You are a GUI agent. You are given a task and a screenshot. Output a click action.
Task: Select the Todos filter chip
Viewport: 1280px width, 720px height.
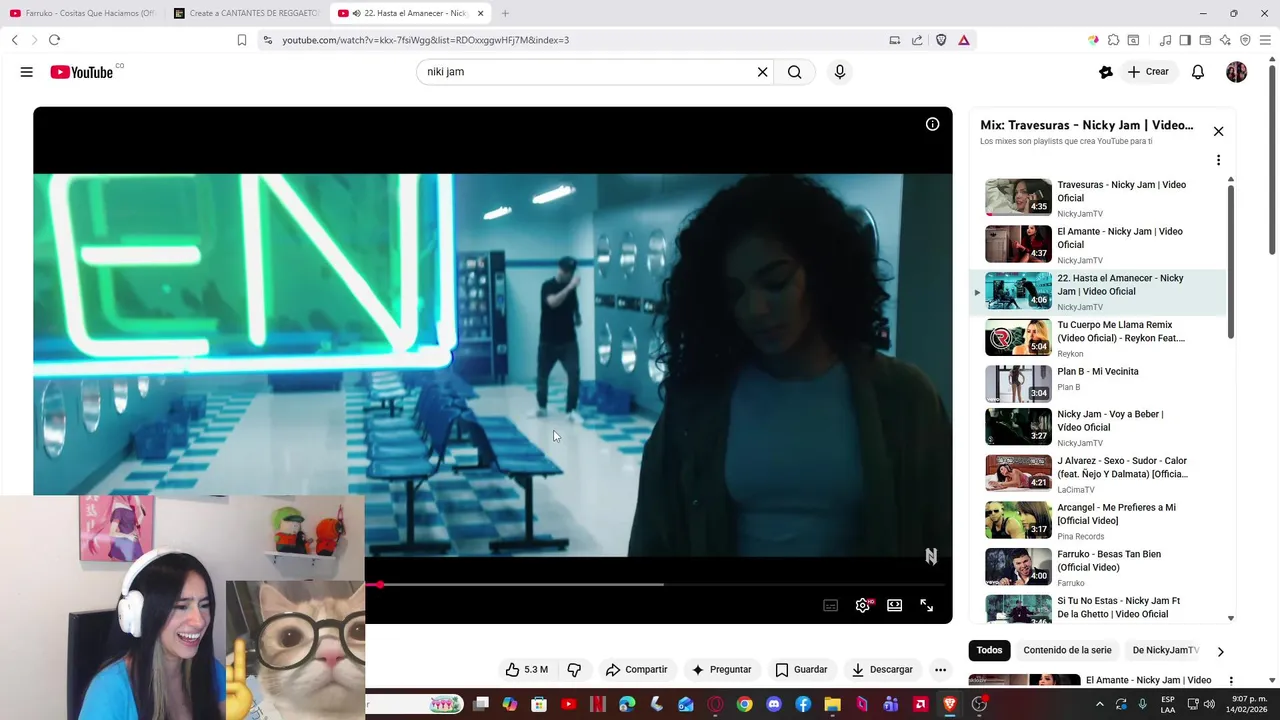(x=989, y=650)
